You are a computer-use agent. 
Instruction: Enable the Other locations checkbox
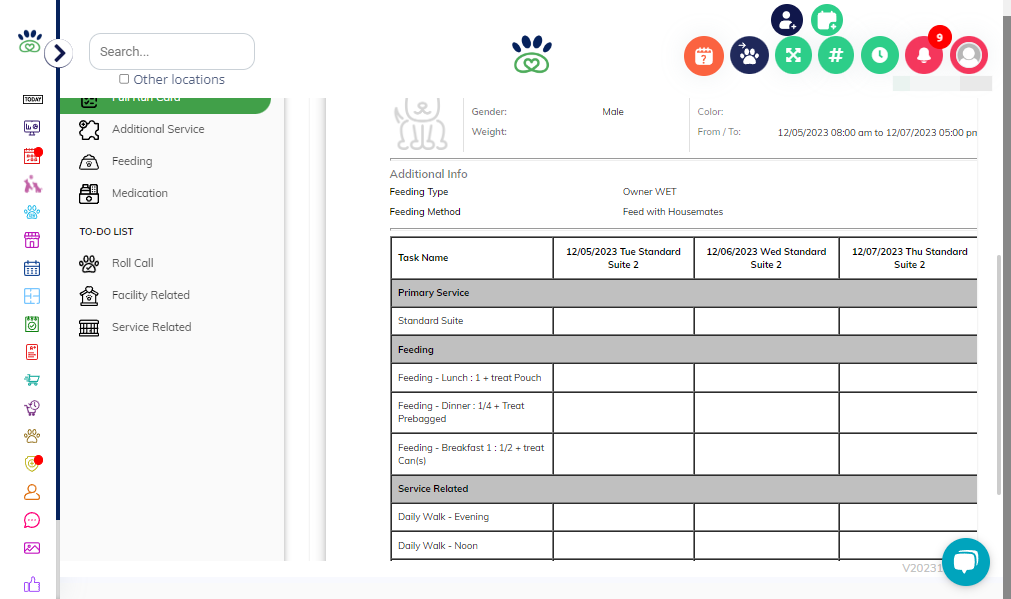pyautogui.click(x=124, y=79)
